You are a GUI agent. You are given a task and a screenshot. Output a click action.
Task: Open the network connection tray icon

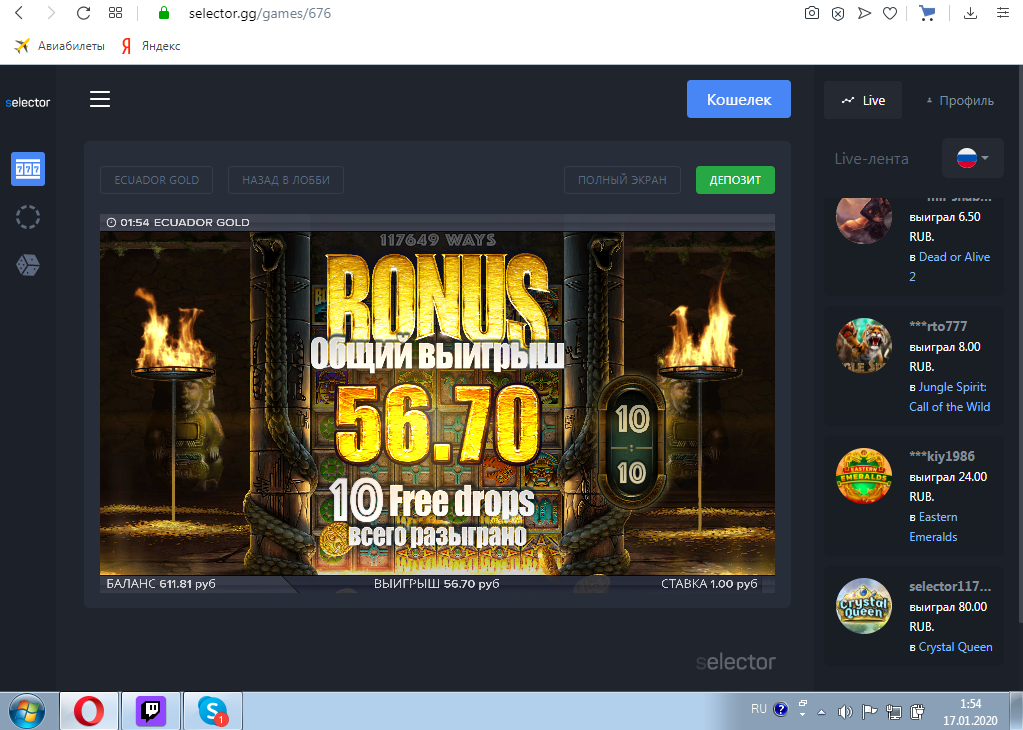pos(894,712)
